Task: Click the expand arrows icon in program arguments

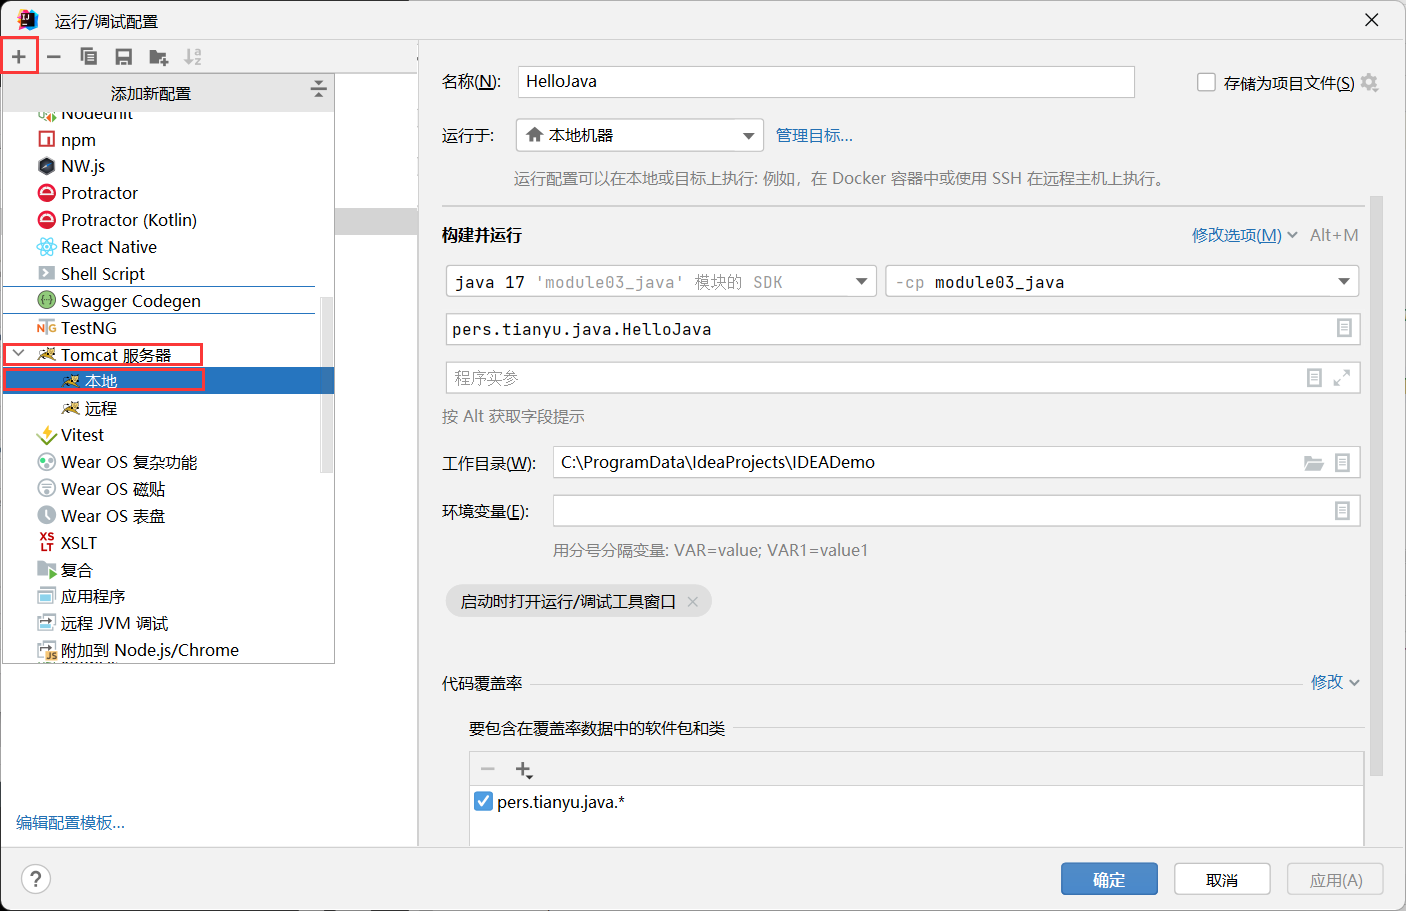Action: pos(1342,378)
